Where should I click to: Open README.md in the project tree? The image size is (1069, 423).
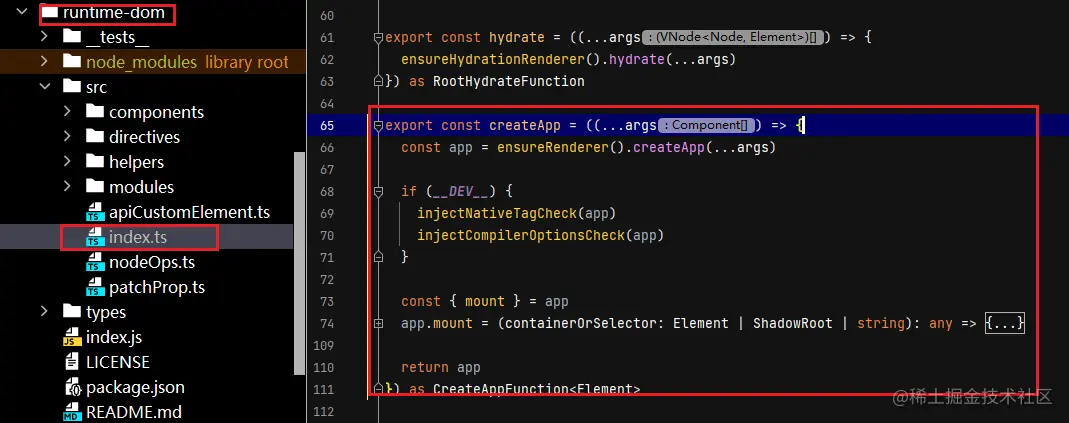tap(134, 413)
